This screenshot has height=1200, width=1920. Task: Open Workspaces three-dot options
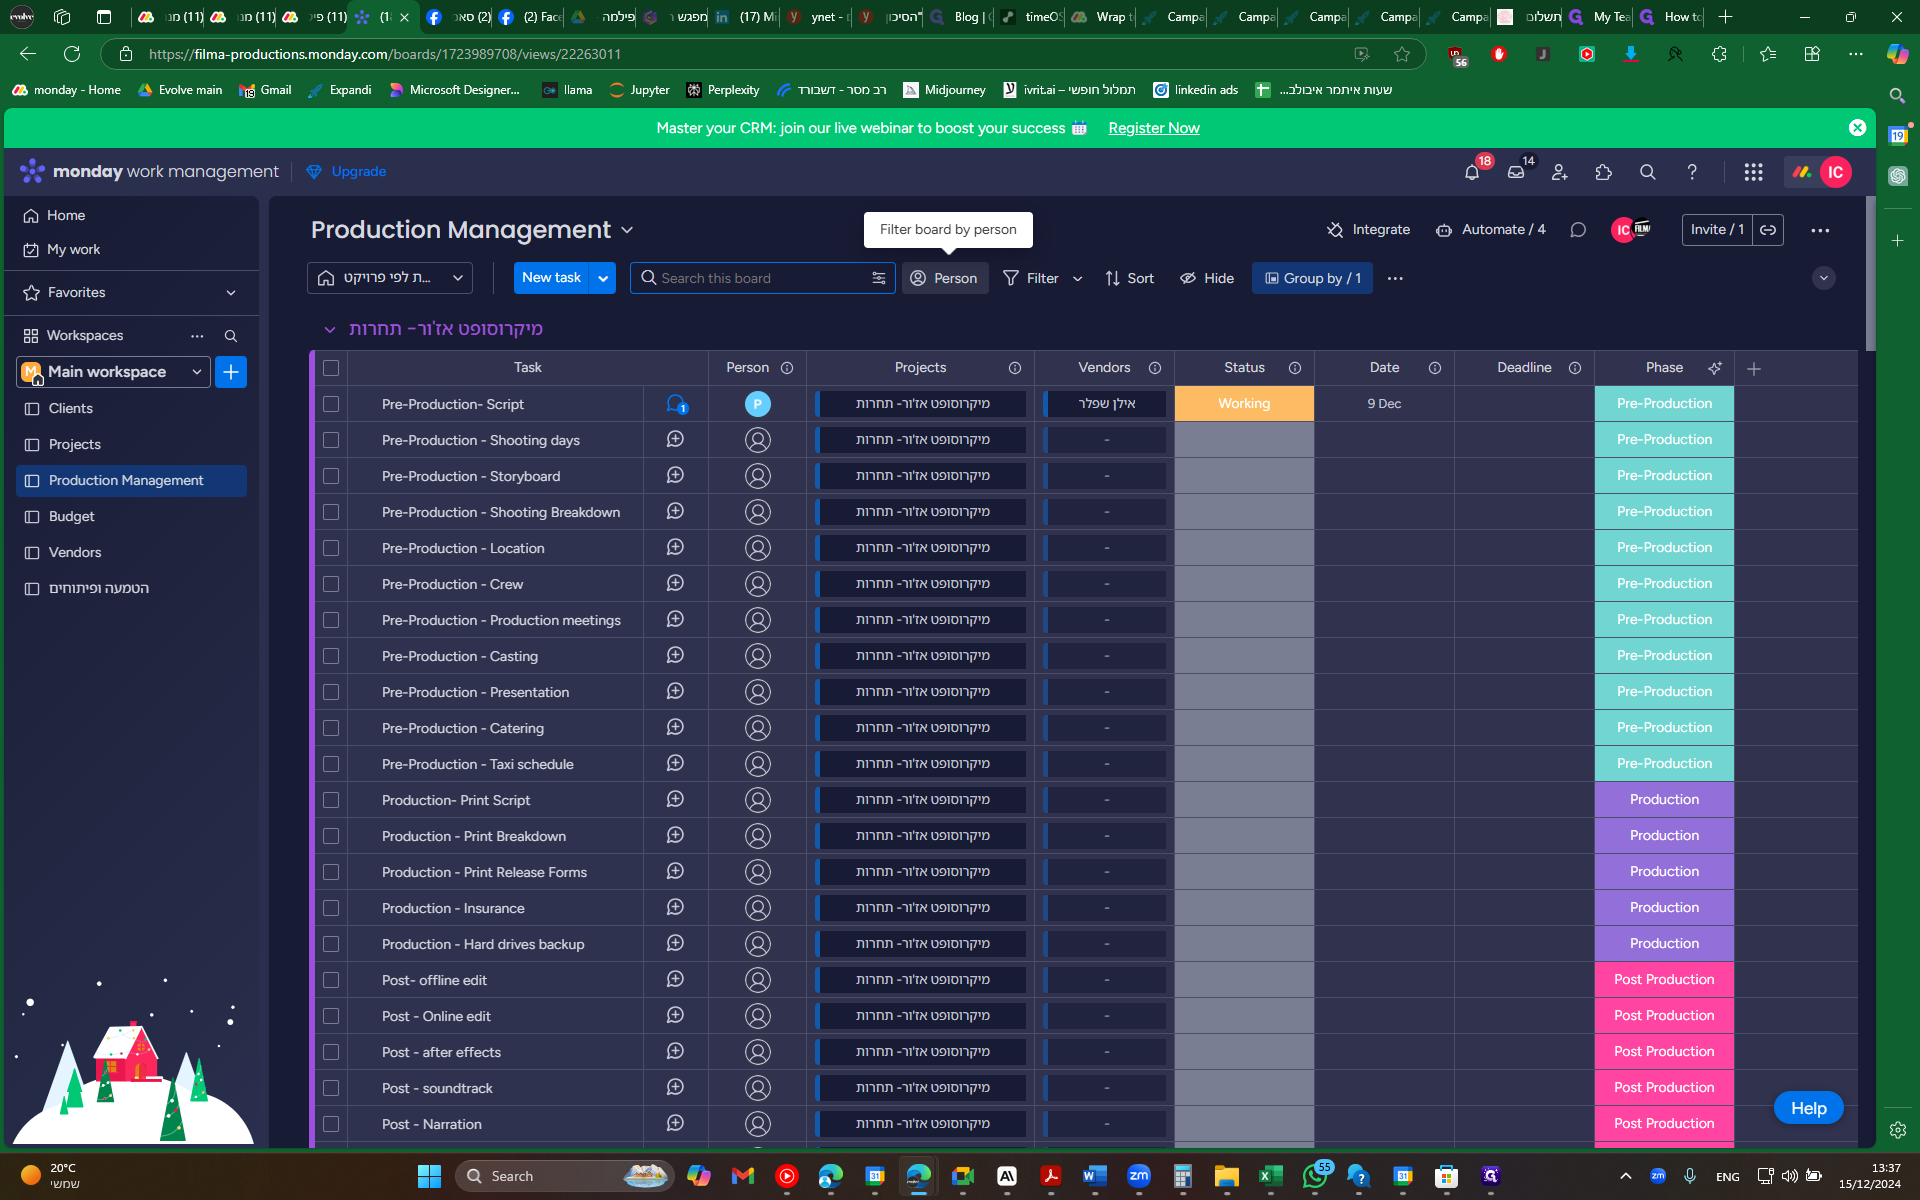197,336
